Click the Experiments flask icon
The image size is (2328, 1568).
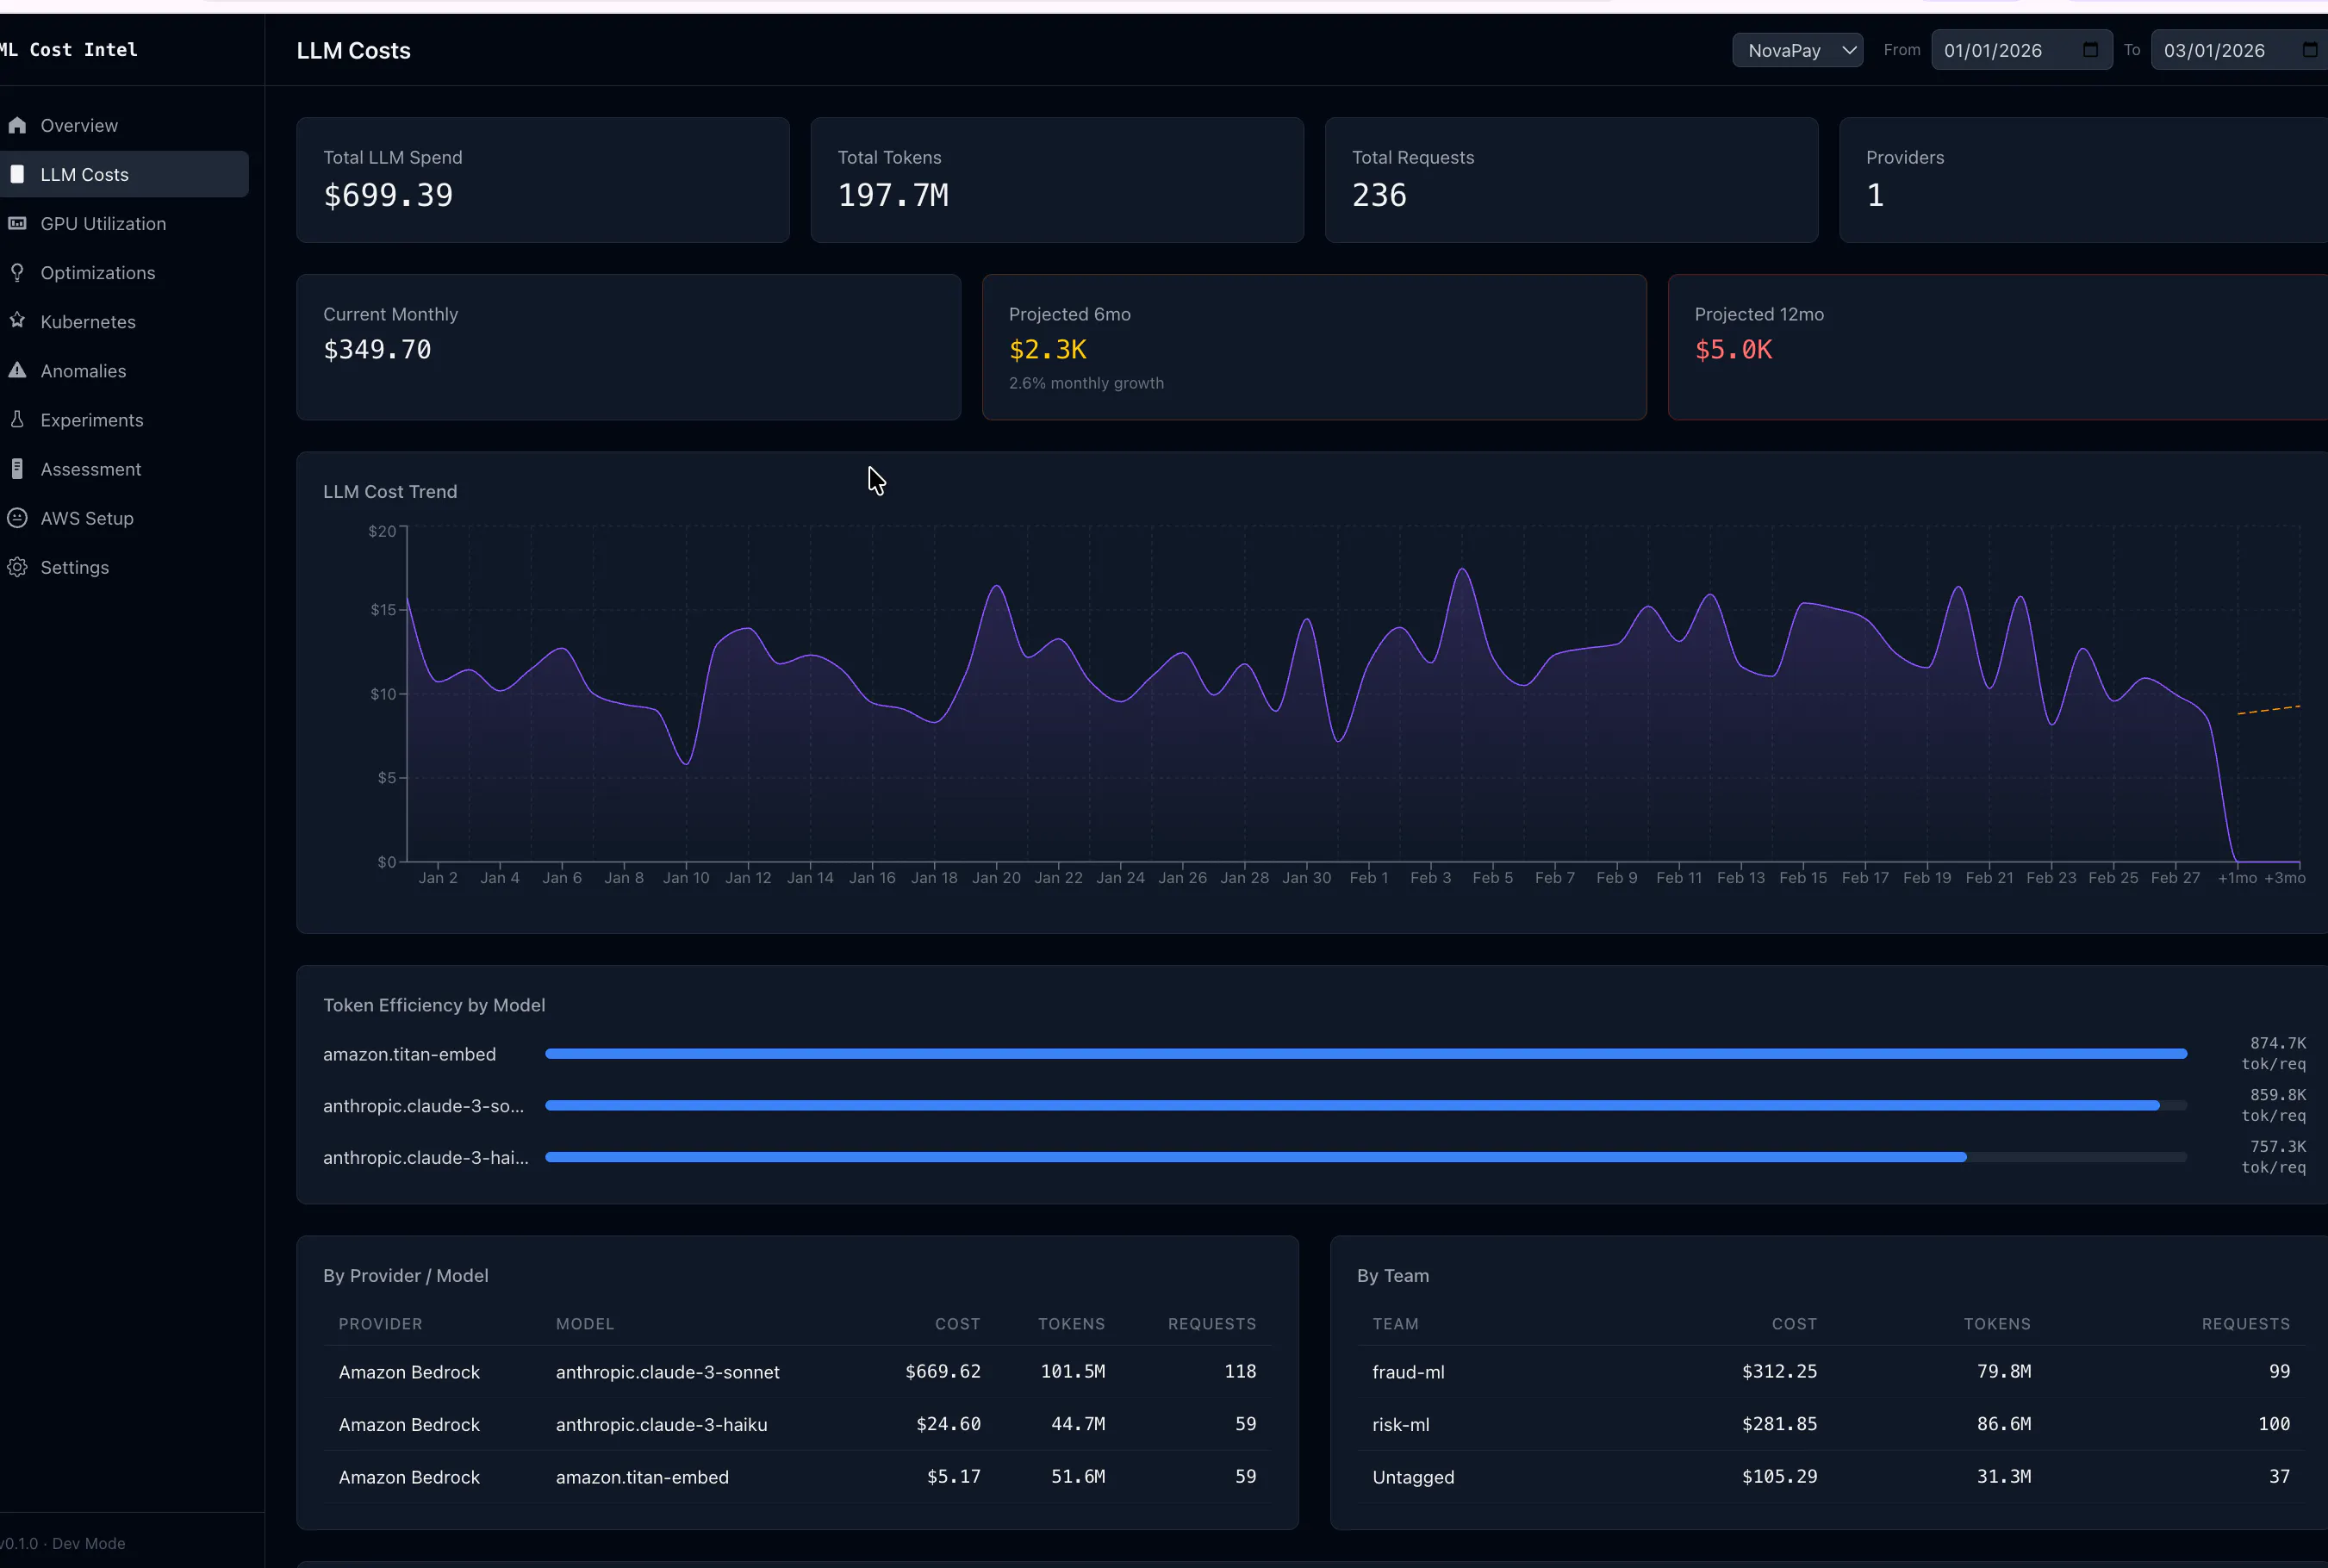(x=17, y=419)
